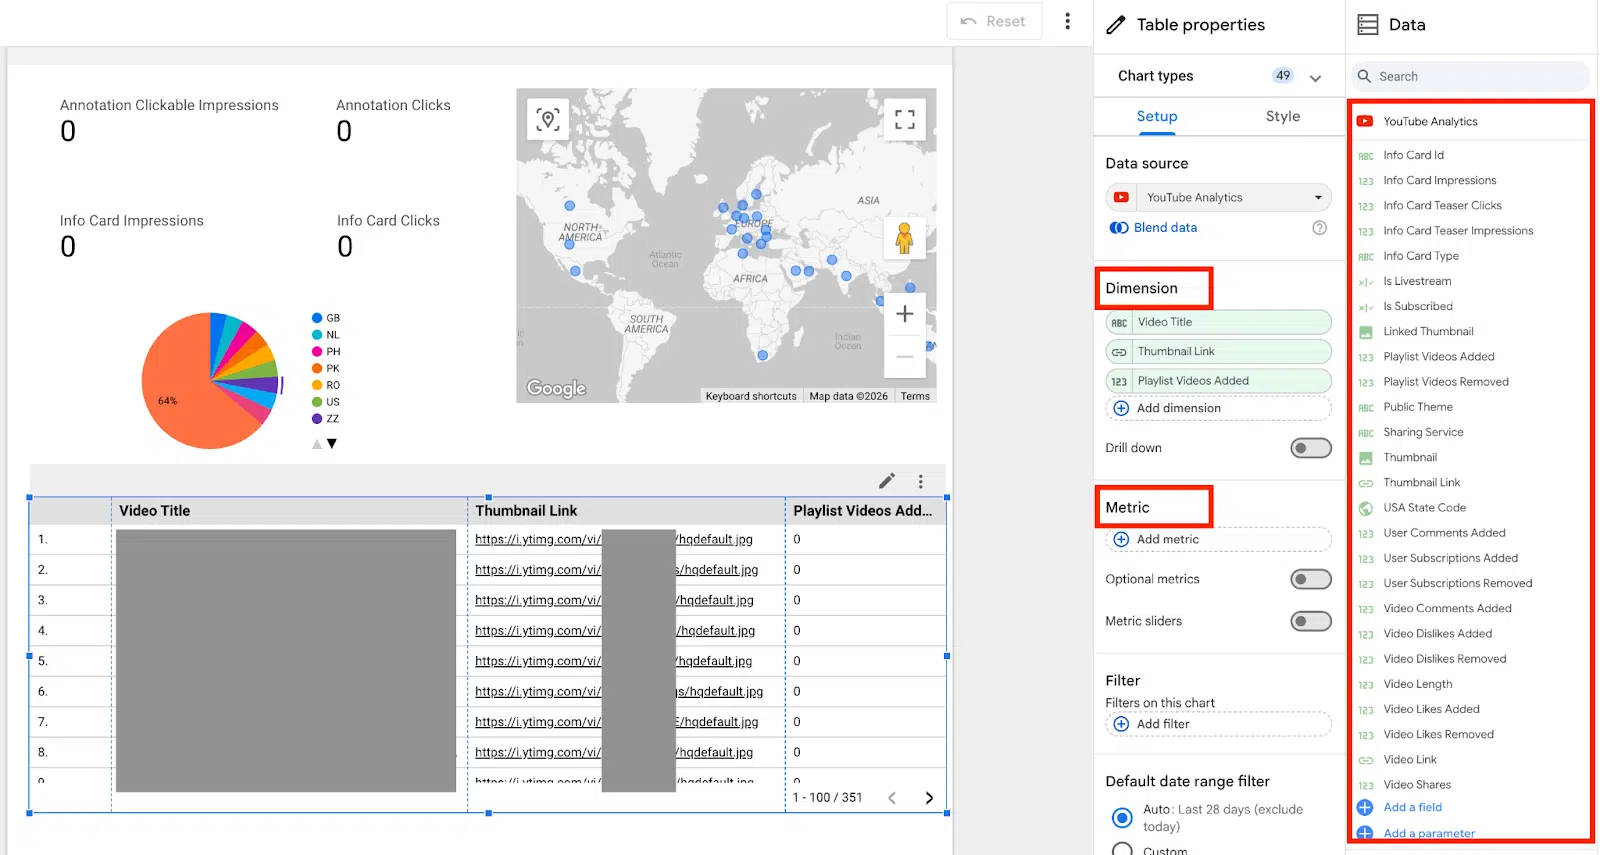
Task: Click the PH legend color swatch
Action: tap(317, 352)
